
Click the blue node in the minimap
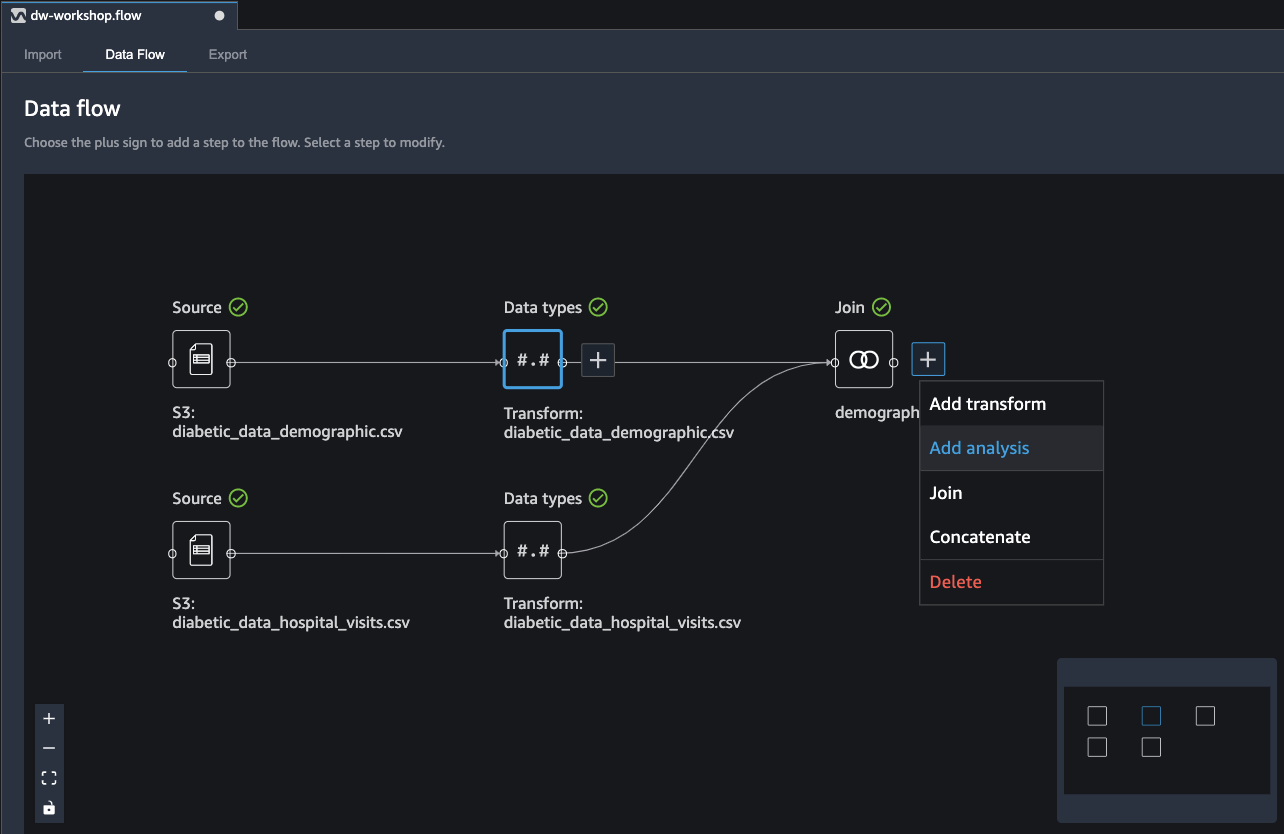pos(1151,716)
